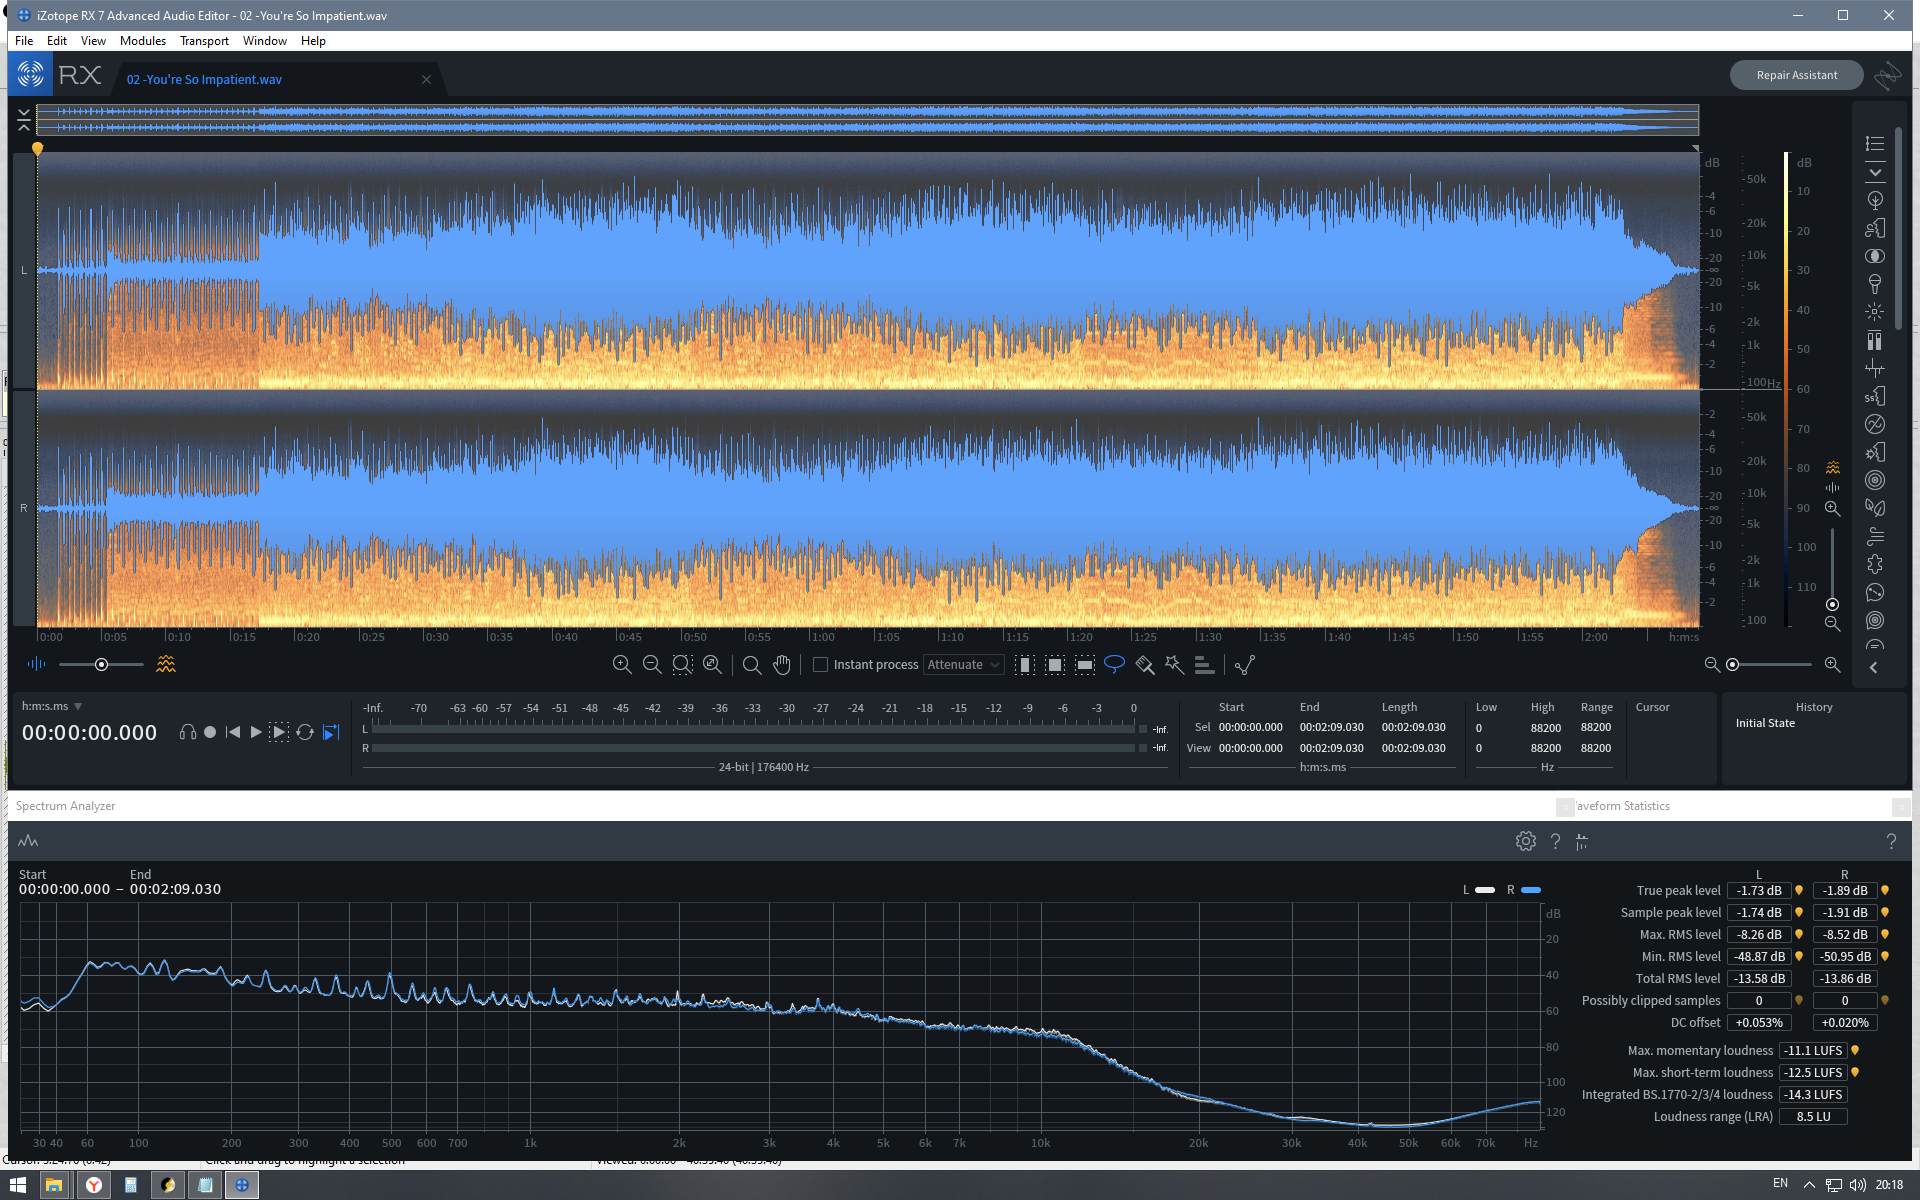Image resolution: width=1920 pixels, height=1200 pixels.
Task: Click the Repair Assistant button
Action: (1796, 75)
